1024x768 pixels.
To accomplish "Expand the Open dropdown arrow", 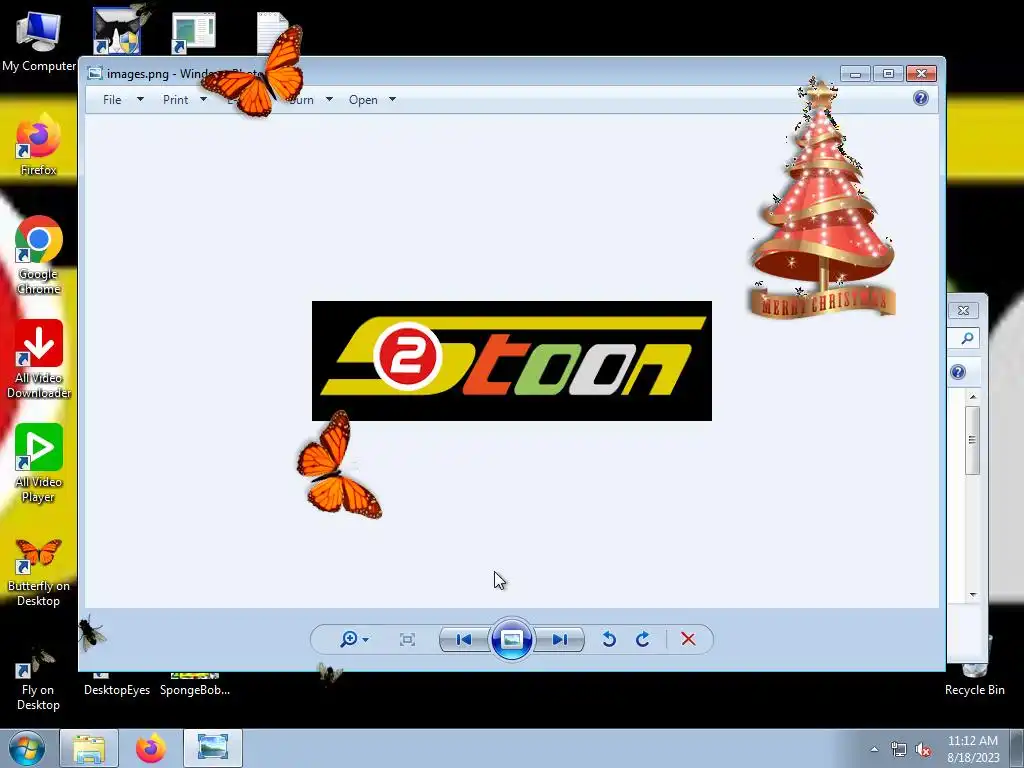I will (x=392, y=99).
